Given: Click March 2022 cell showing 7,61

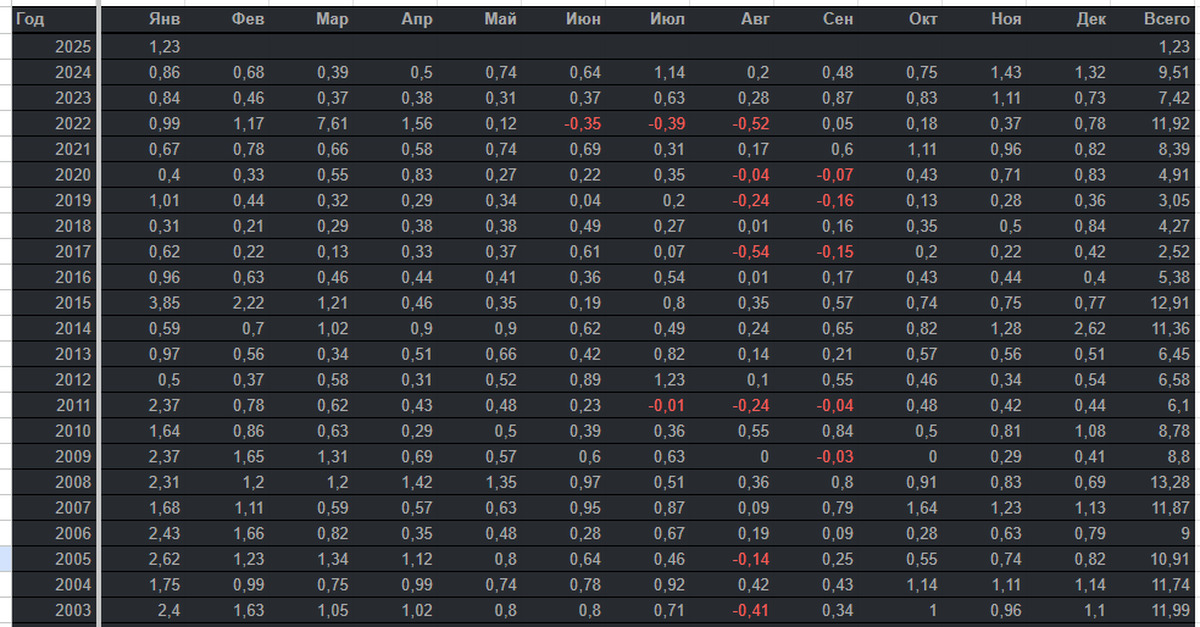Looking at the screenshot, I should coord(332,123).
